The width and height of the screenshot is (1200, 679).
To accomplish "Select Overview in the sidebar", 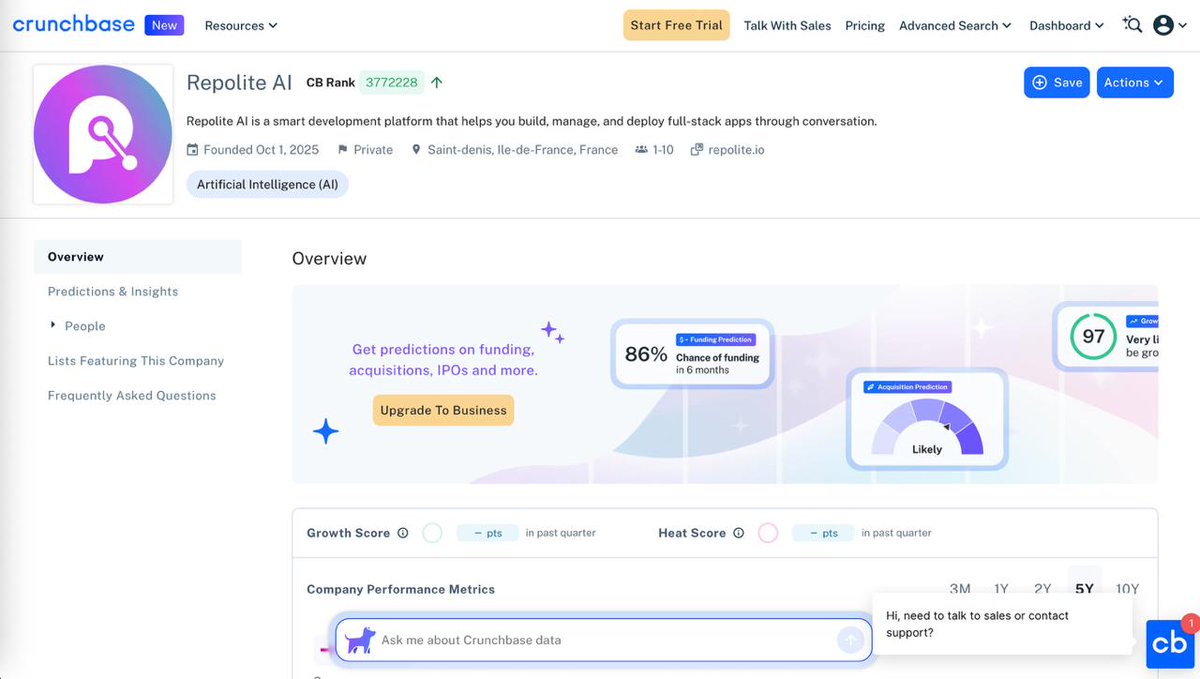I will pos(137,257).
